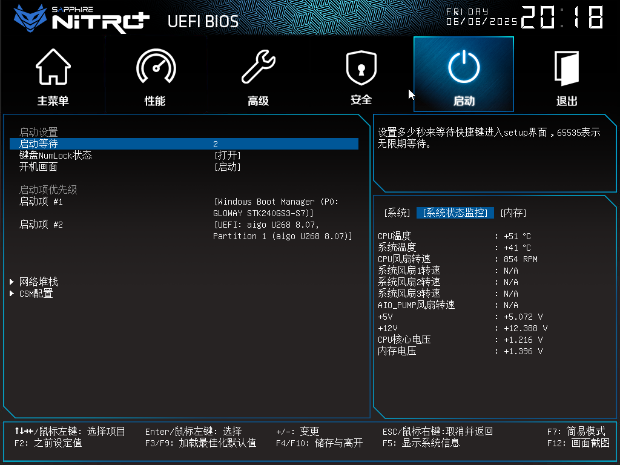The image size is (620, 465).
Task: Select the 启动项 #1 label
Action: [41, 201]
